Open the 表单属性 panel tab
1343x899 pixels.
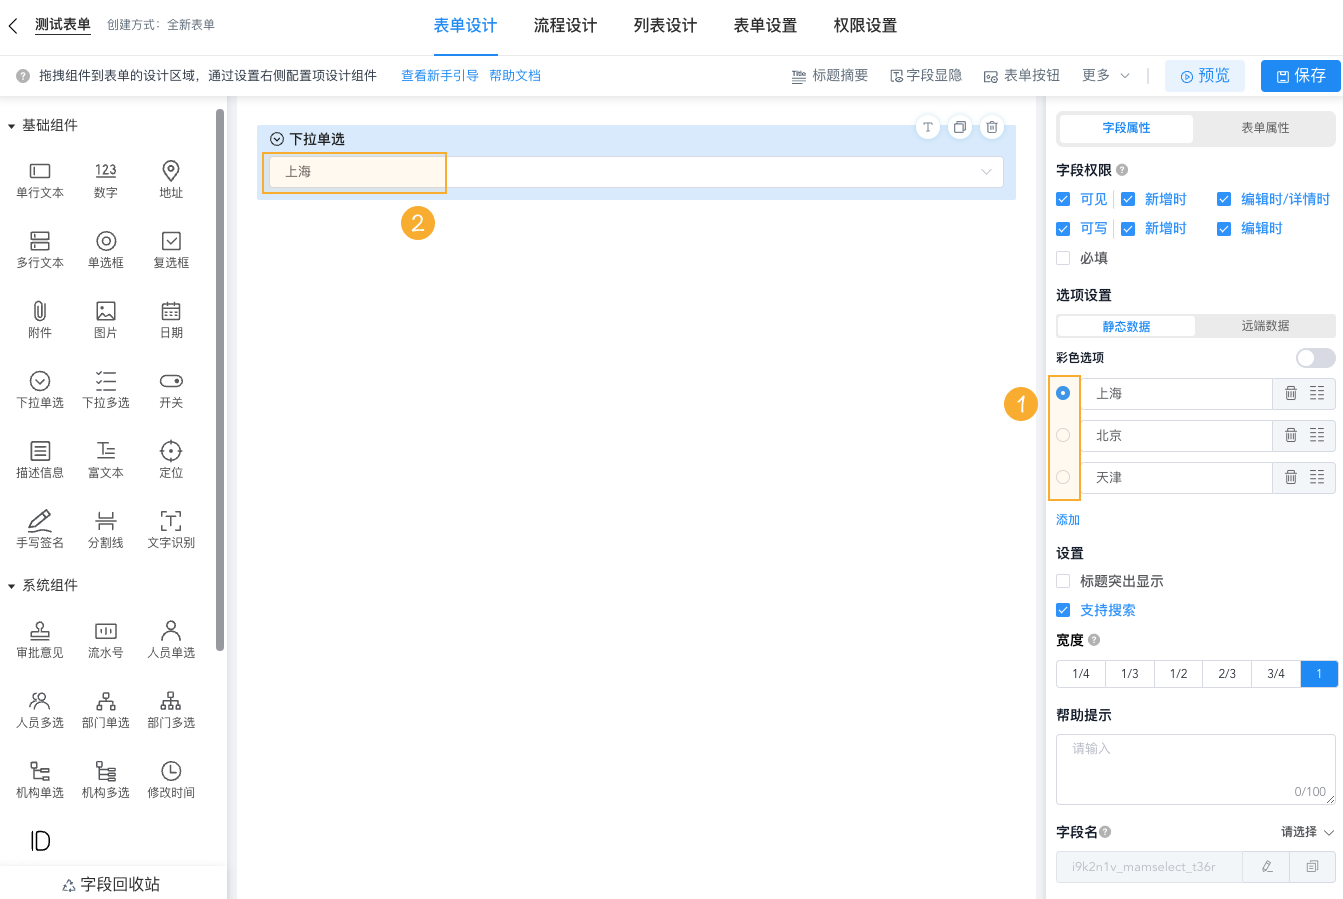click(1264, 129)
